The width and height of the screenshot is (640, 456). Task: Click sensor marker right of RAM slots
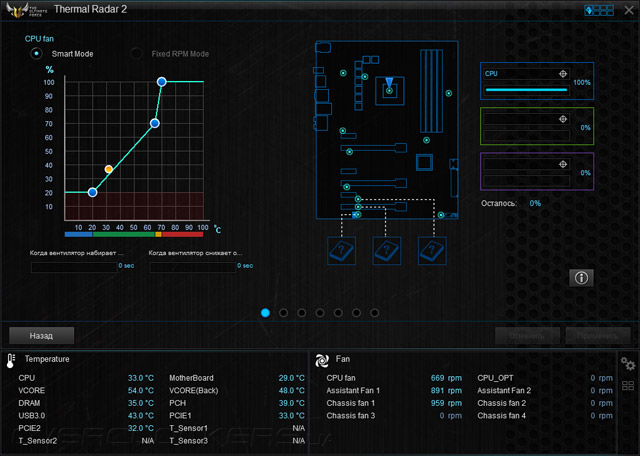[449, 93]
